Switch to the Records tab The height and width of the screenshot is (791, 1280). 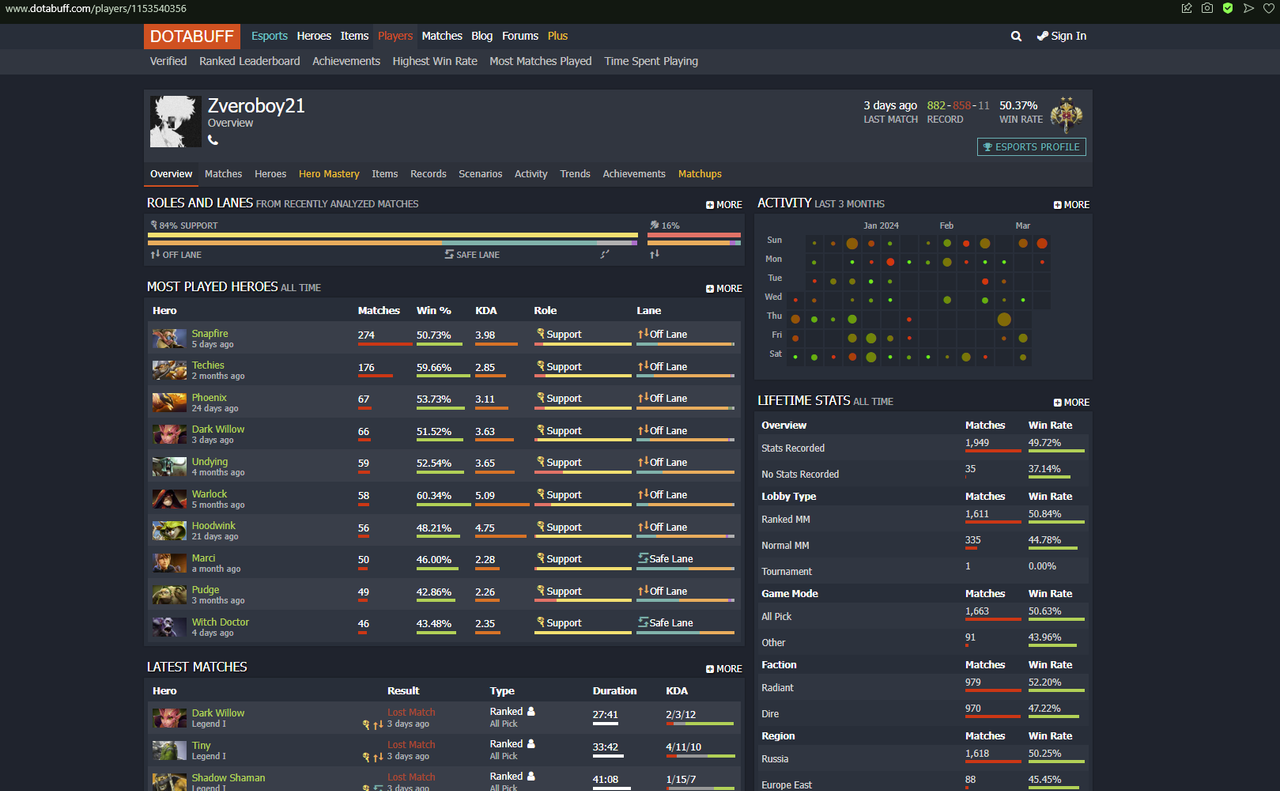428,174
